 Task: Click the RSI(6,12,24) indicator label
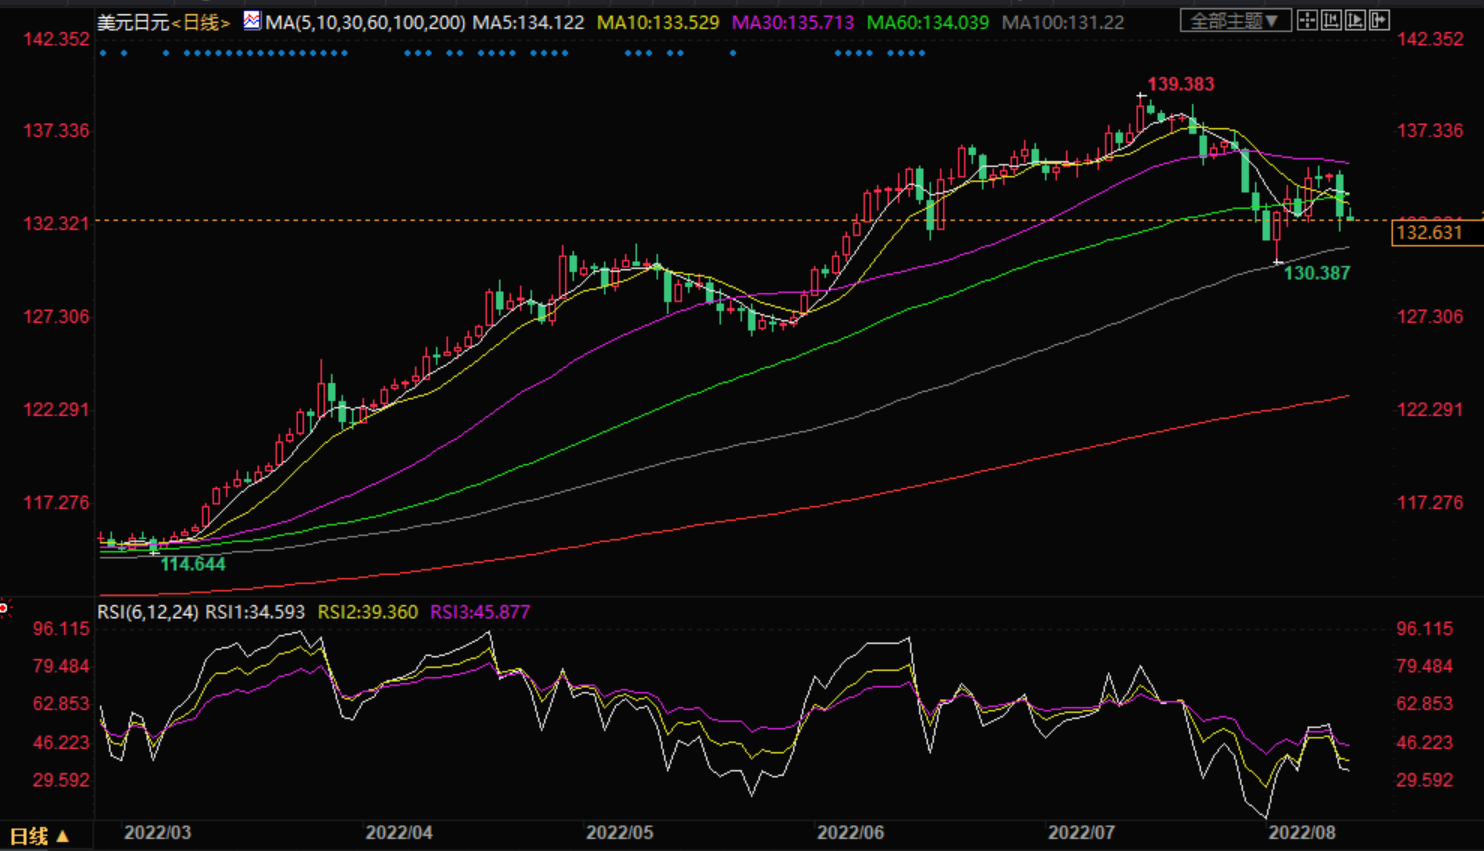pyautogui.click(x=147, y=612)
